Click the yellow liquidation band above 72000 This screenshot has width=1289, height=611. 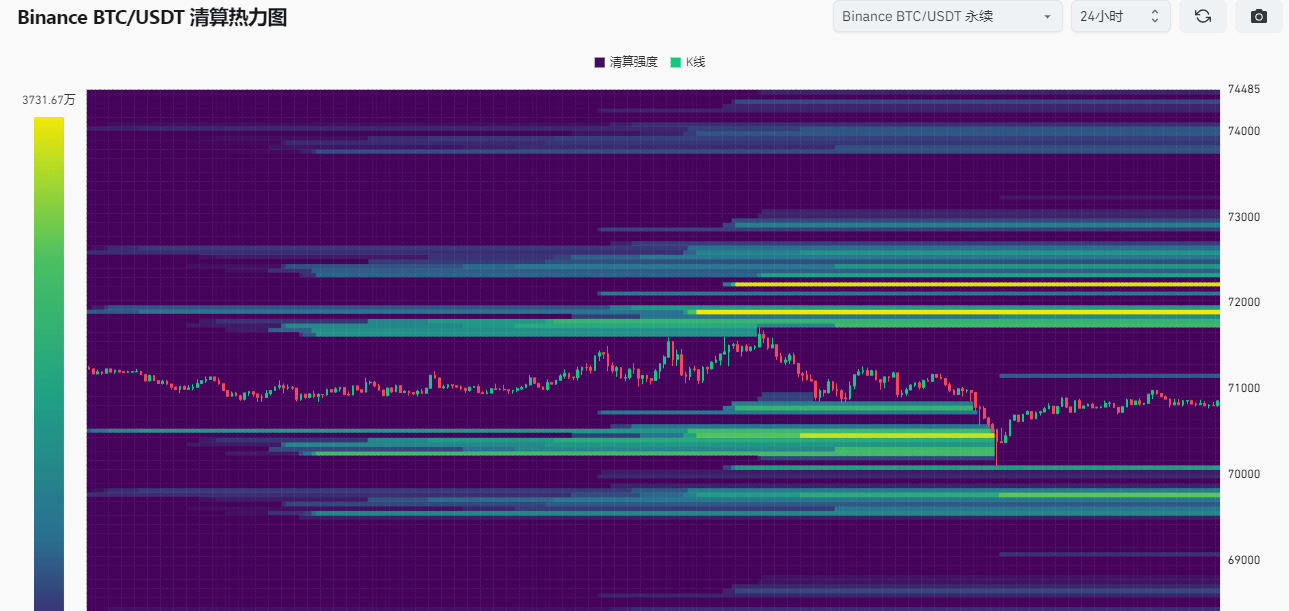(x=975, y=284)
